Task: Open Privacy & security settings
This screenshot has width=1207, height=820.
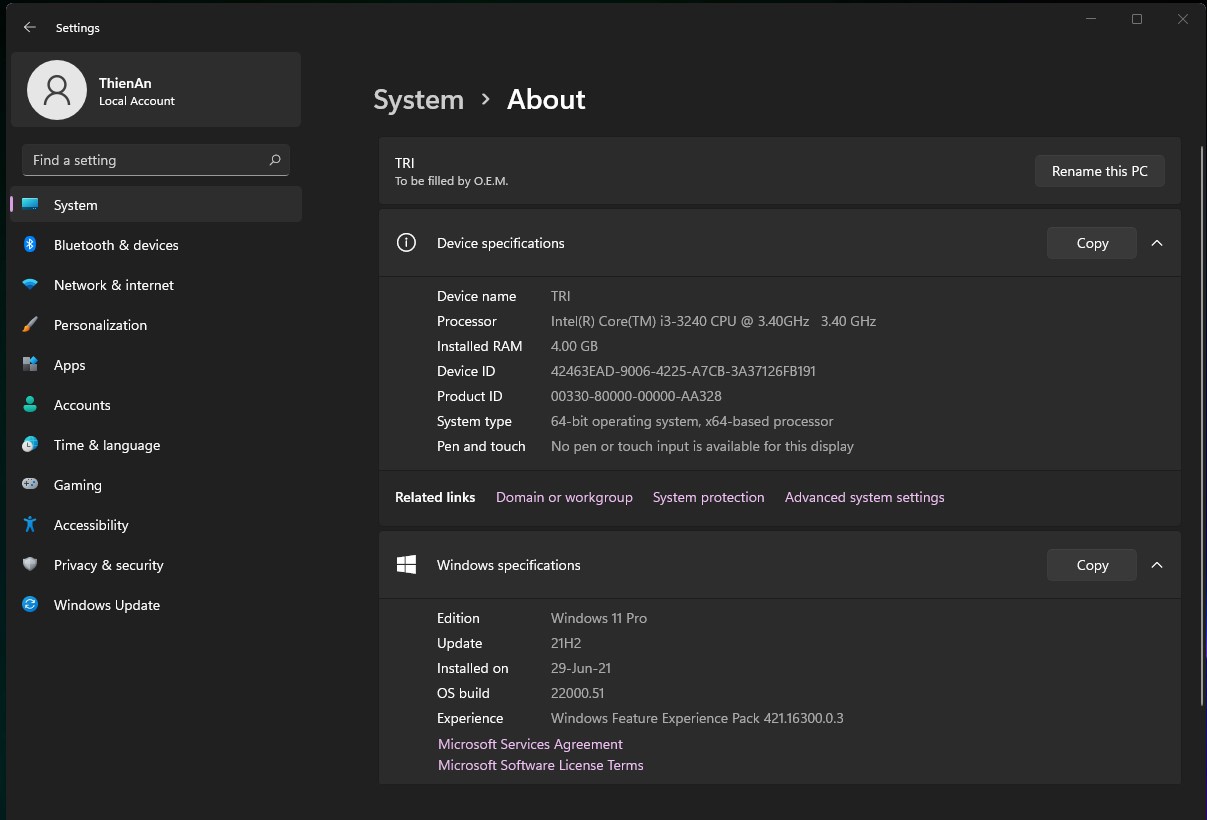Action: point(156,565)
